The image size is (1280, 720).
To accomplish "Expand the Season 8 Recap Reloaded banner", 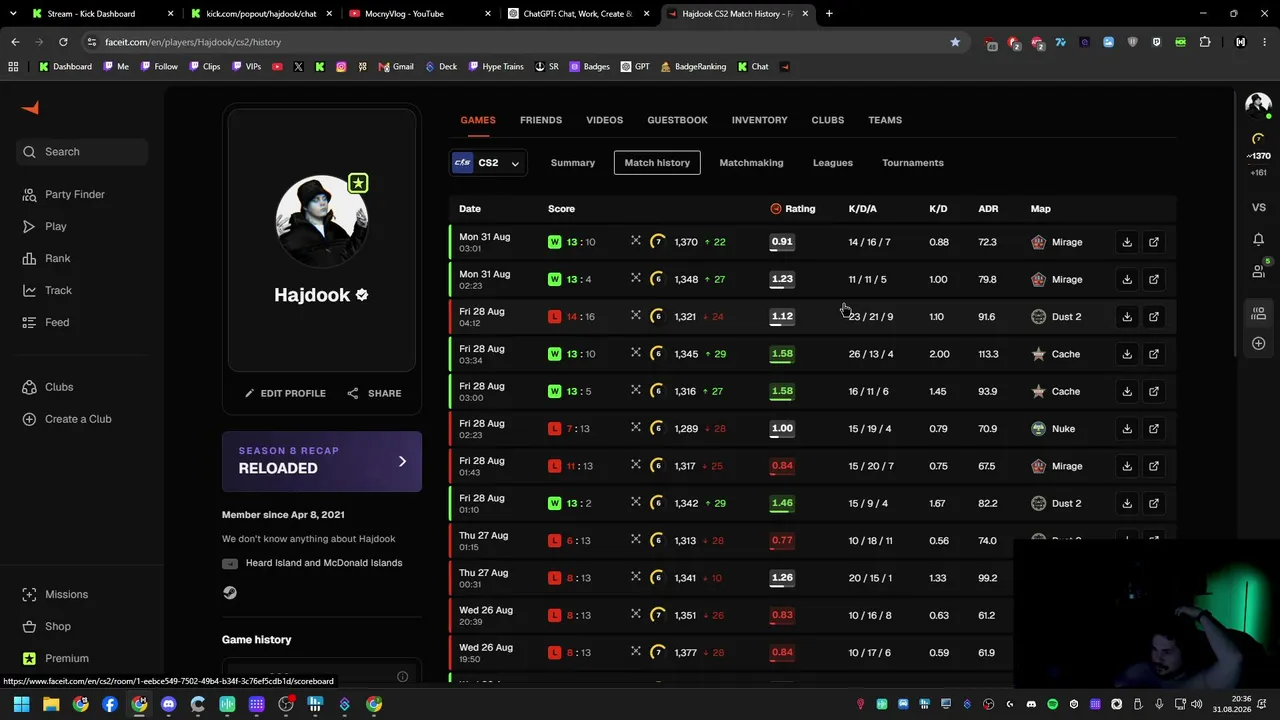I will (x=322, y=461).
